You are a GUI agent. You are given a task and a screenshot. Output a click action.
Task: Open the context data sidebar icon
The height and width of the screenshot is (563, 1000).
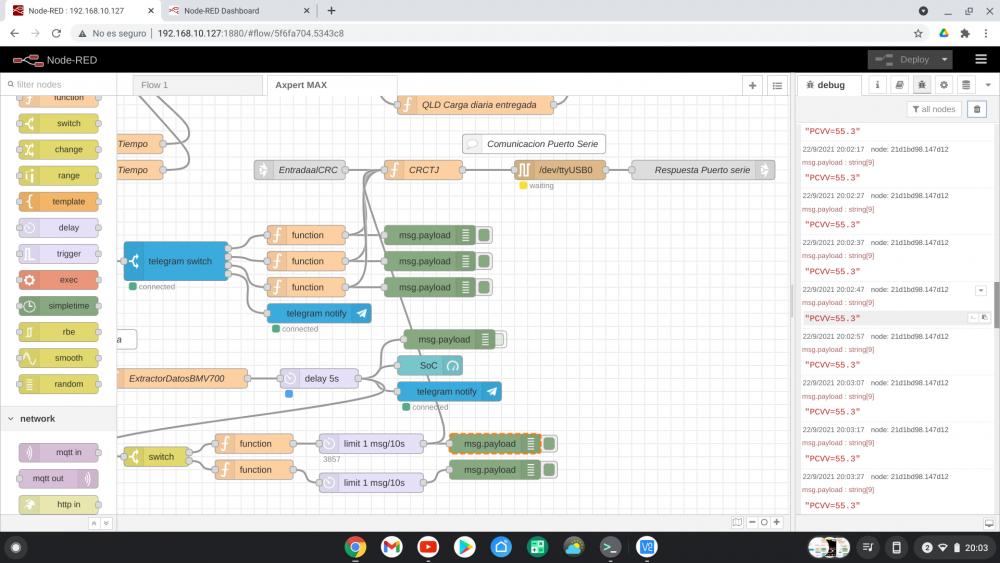click(x=966, y=85)
